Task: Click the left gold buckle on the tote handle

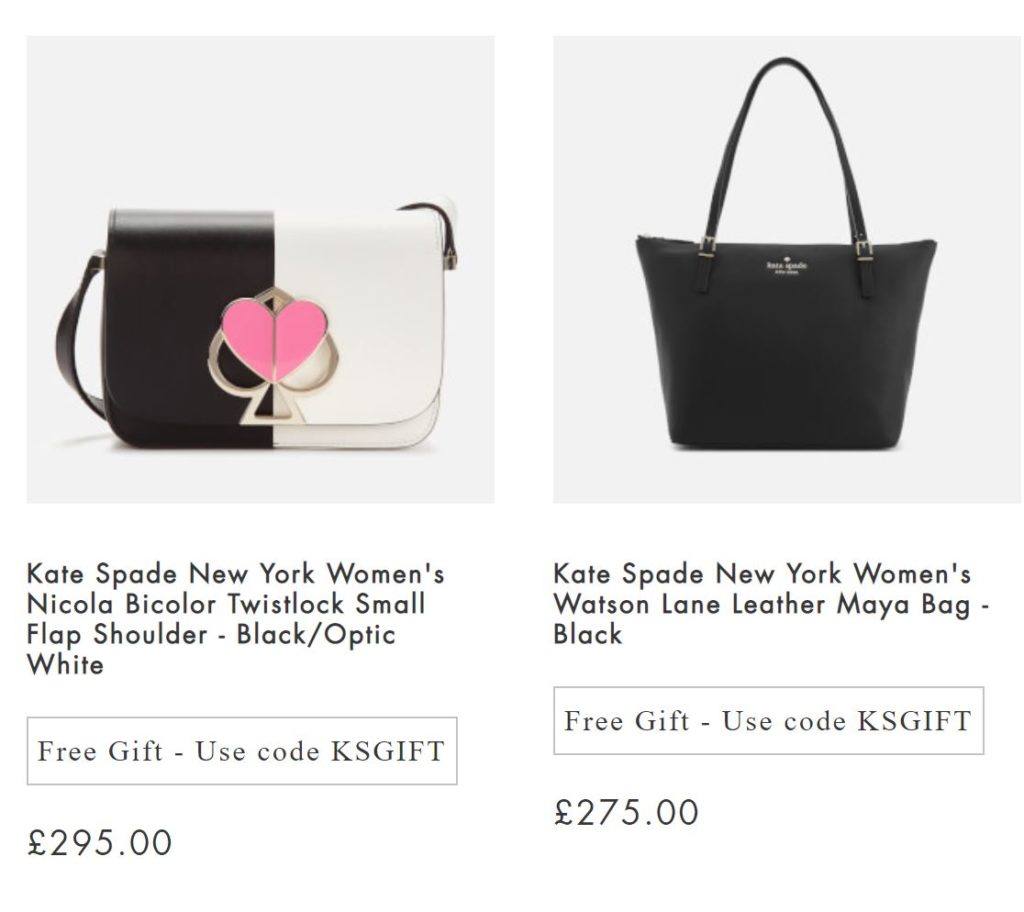Action: coord(707,247)
